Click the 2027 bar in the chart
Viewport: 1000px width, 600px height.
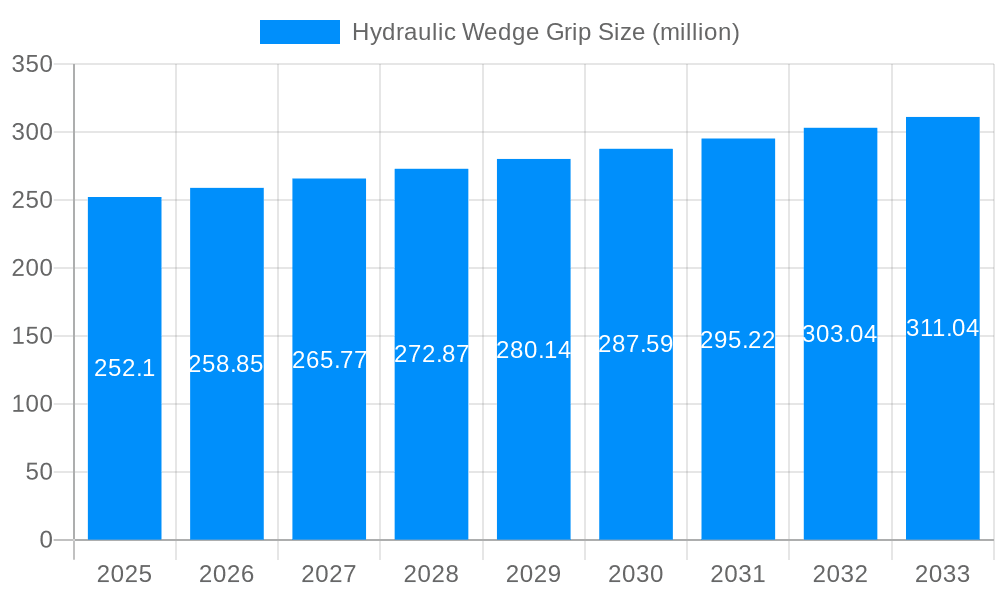pos(329,360)
